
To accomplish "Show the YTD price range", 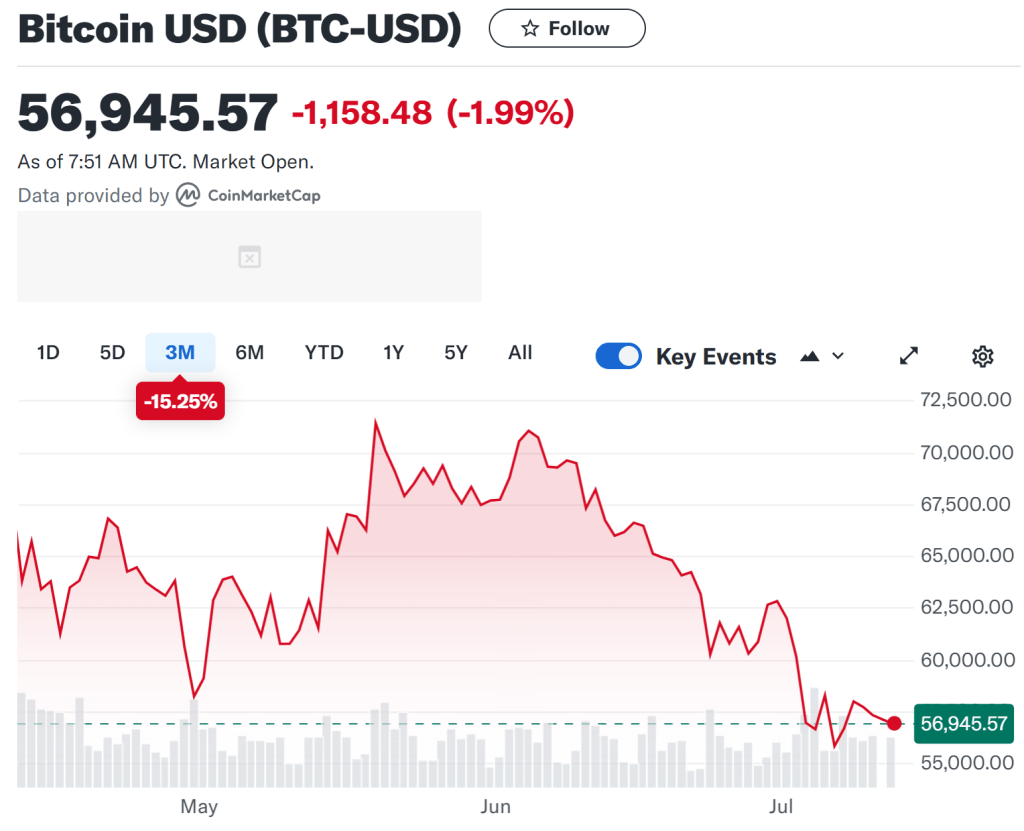I will 324,352.
